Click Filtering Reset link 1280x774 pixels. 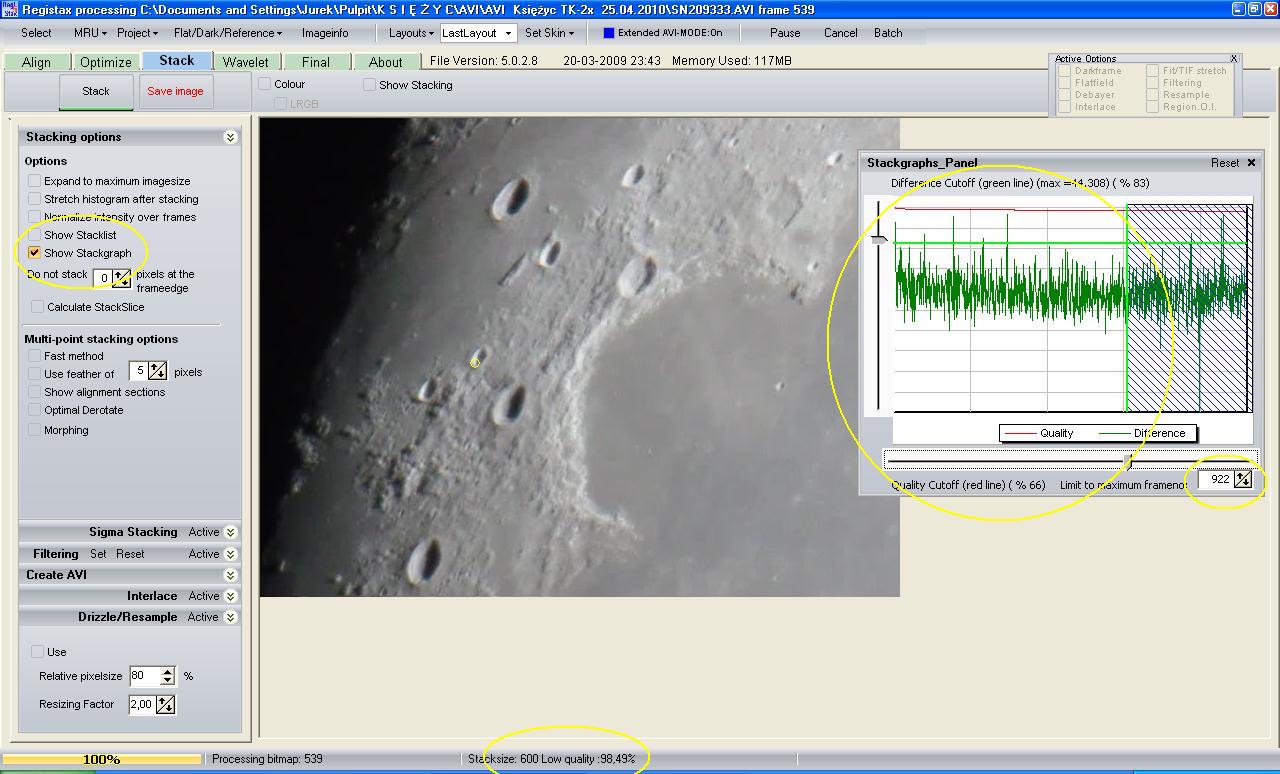point(130,554)
